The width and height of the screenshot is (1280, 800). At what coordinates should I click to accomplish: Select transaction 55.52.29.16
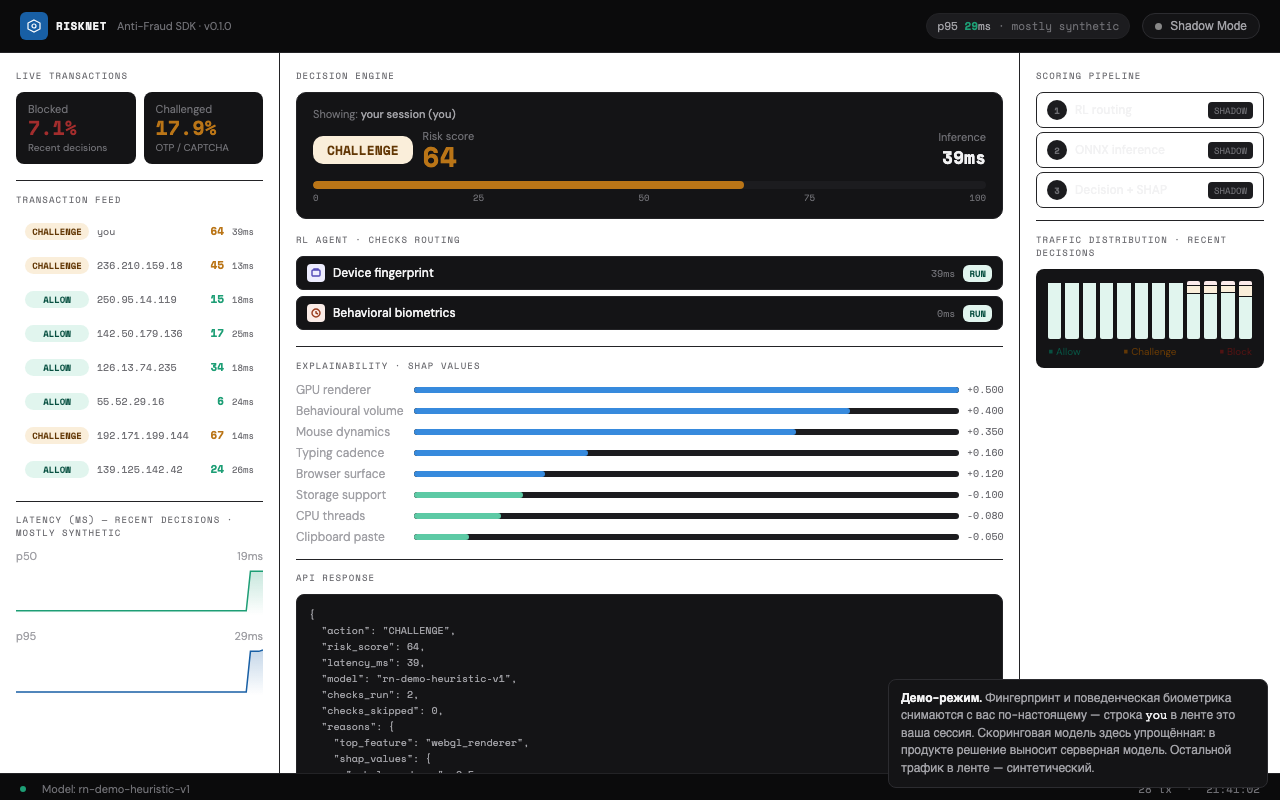pos(139,402)
